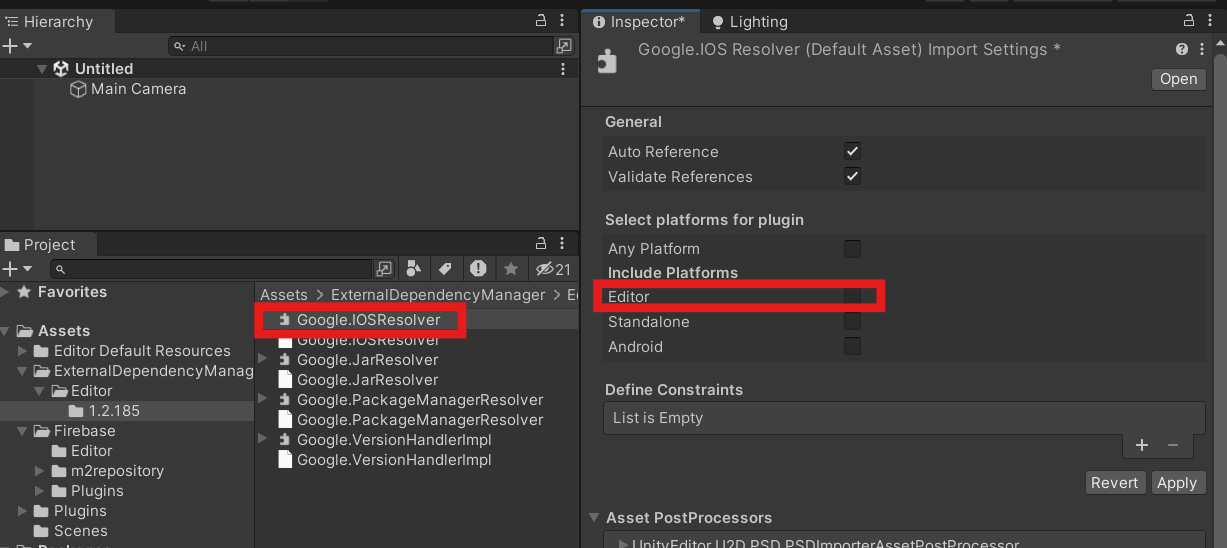Enable the Editor platform checkbox

(x=852, y=296)
